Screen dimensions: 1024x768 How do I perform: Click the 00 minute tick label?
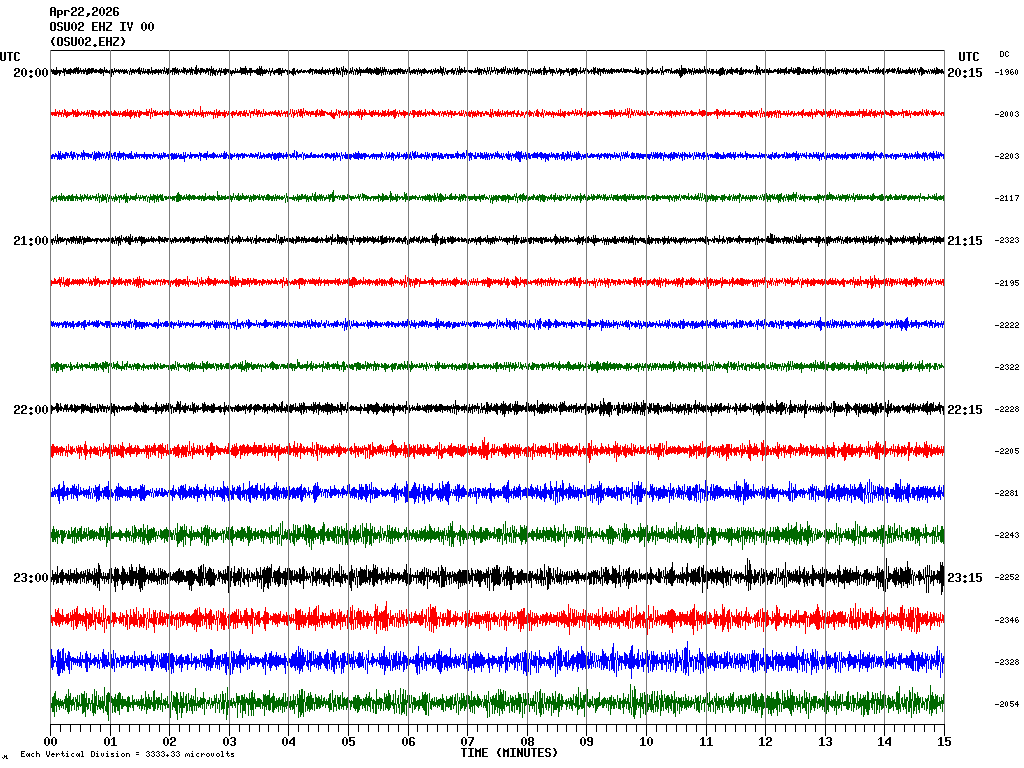[51, 742]
